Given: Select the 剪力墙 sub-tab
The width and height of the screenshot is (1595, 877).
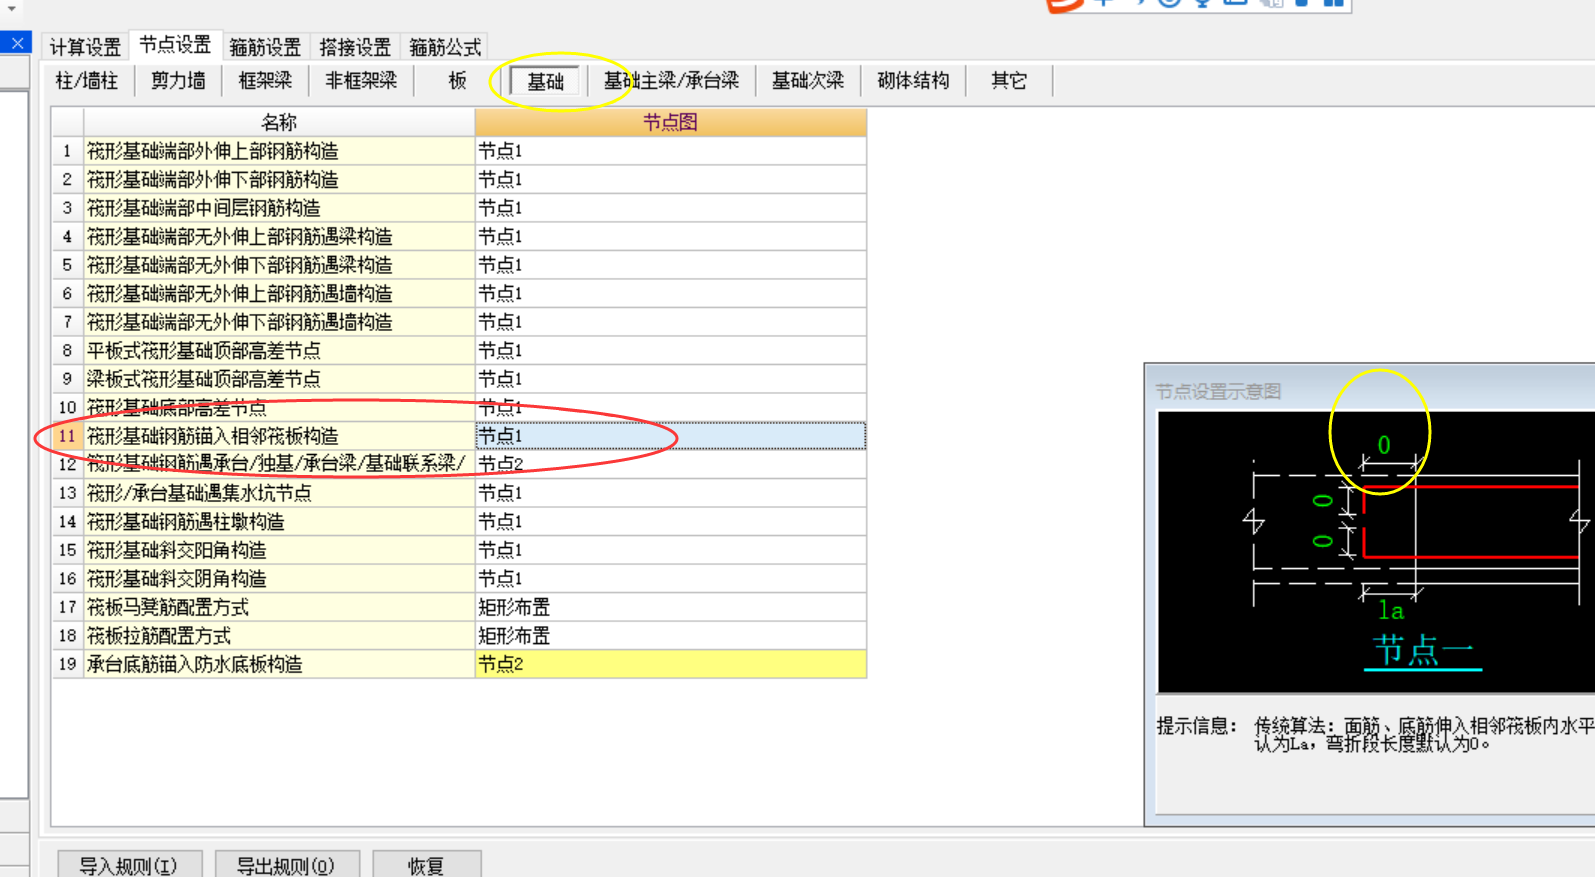Looking at the screenshot, I should coord(178,81).
